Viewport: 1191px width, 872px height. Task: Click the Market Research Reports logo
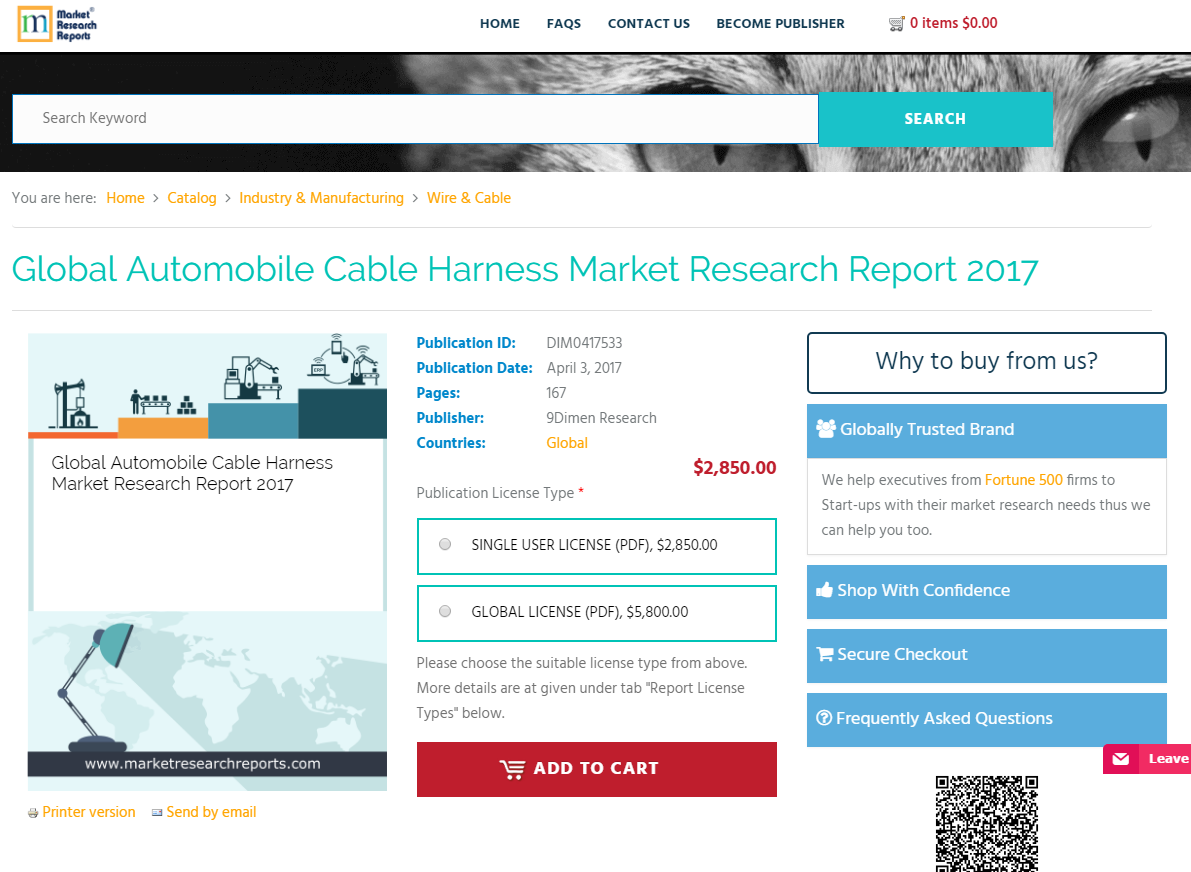pos(56,23)
